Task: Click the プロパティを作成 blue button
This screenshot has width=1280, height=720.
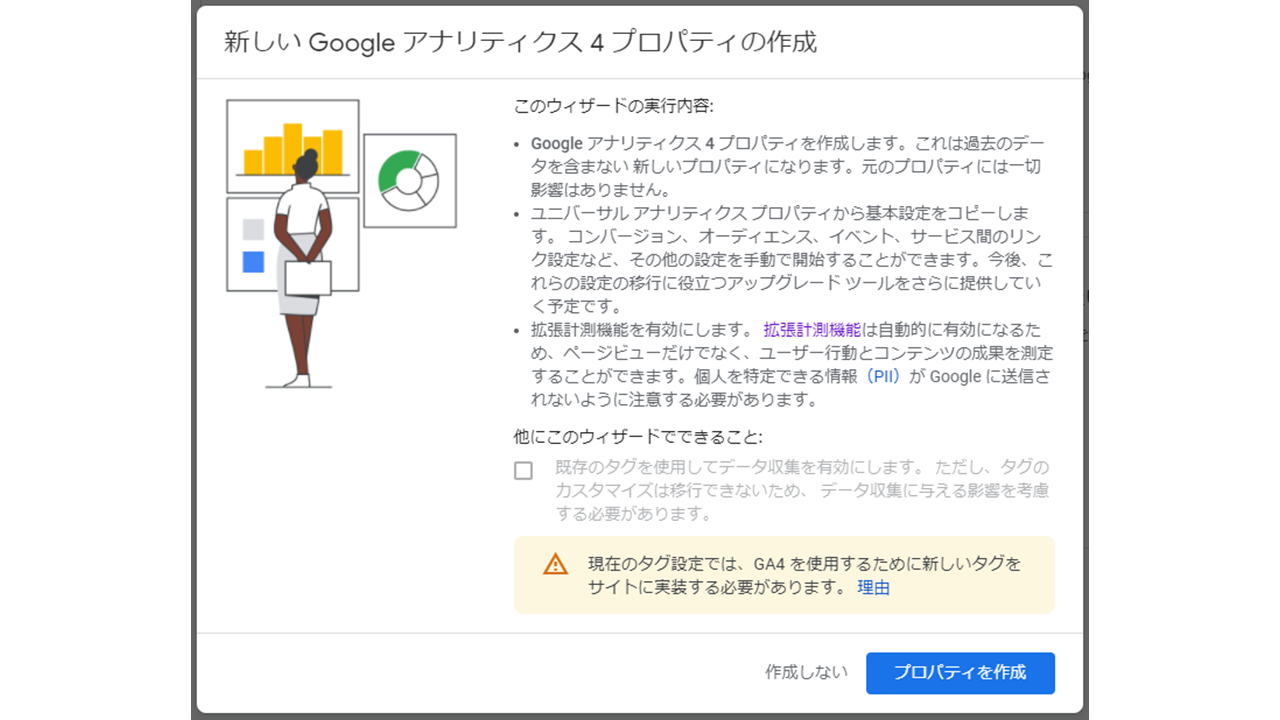Action: coord(960,673)
